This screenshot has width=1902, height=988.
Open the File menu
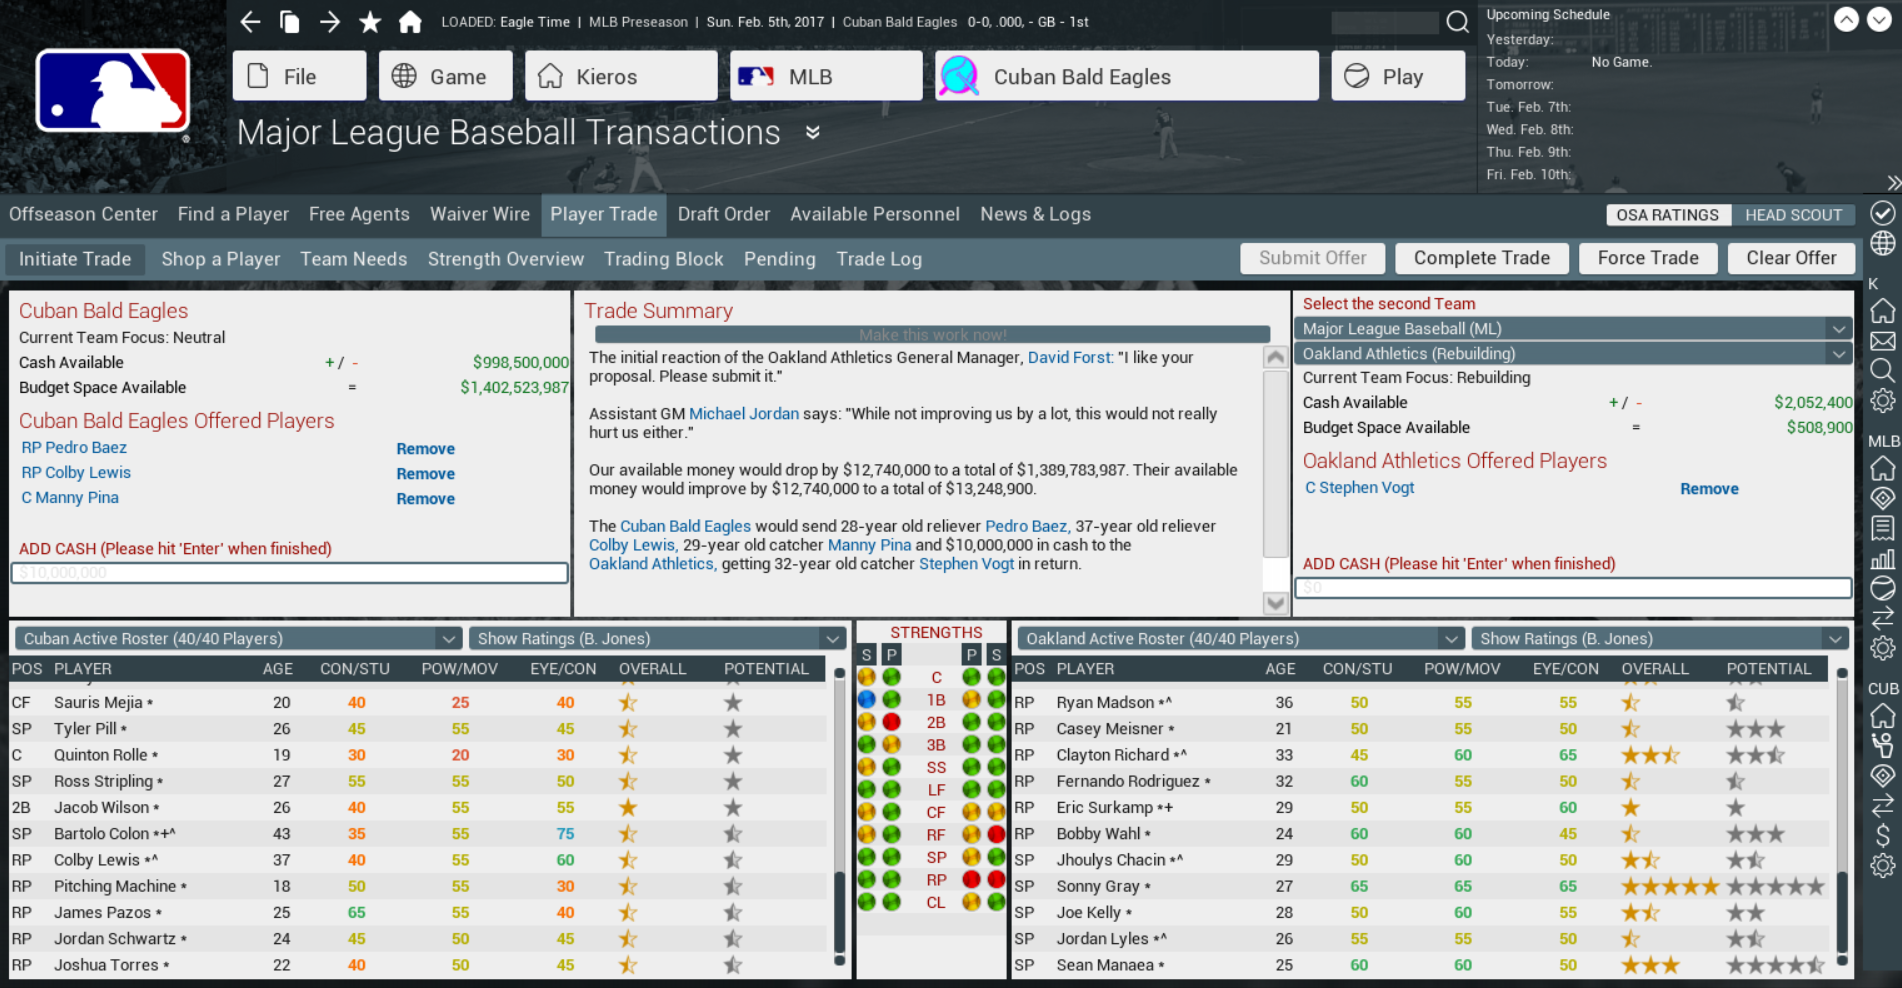pyautogui.click(x=299, y=76)
